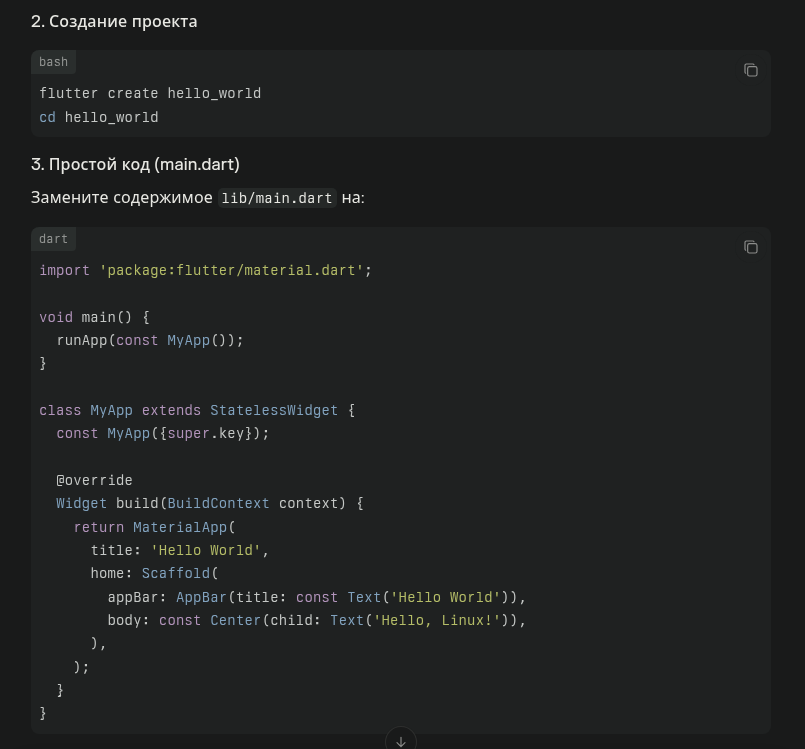Click the "return MaterialApp(" line
805x749 pixels.
pos(153,527)
